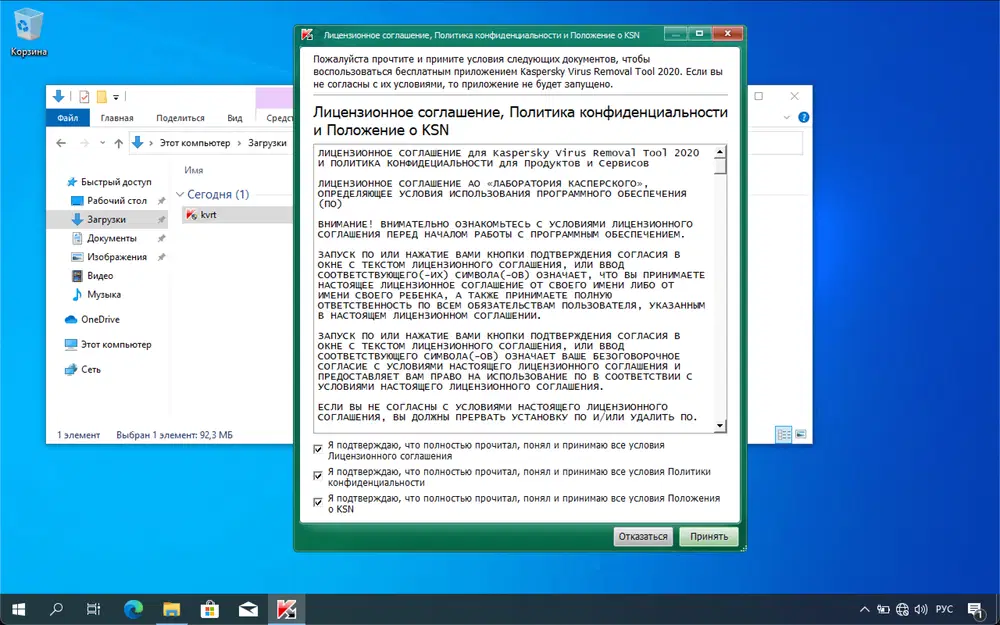The height and width of the screenshot is (625, 1000).
Task: Decline via the Отказаться button
Action: (643, 536)
